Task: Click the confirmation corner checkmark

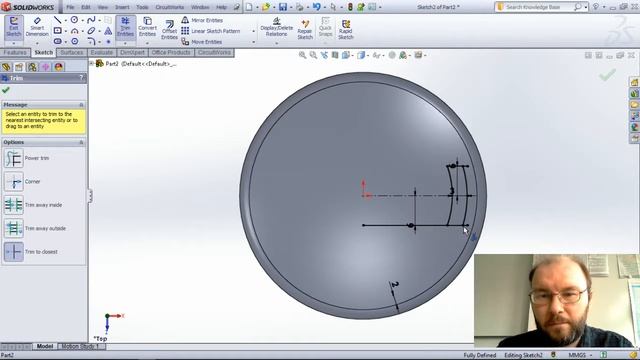Action: click(607, 75)
